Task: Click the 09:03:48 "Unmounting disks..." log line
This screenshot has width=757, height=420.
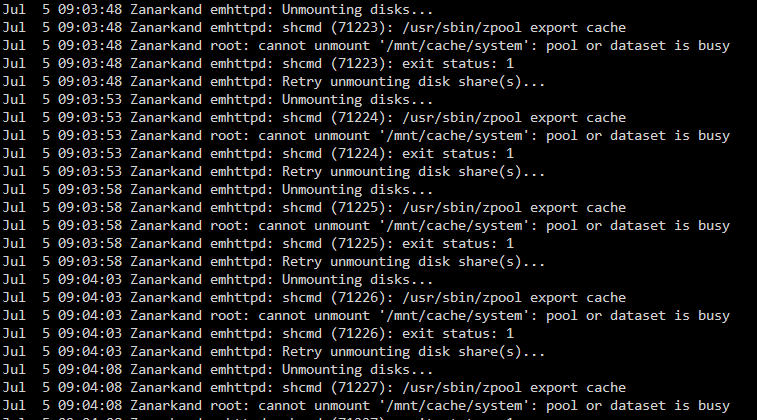Action: 218,10
